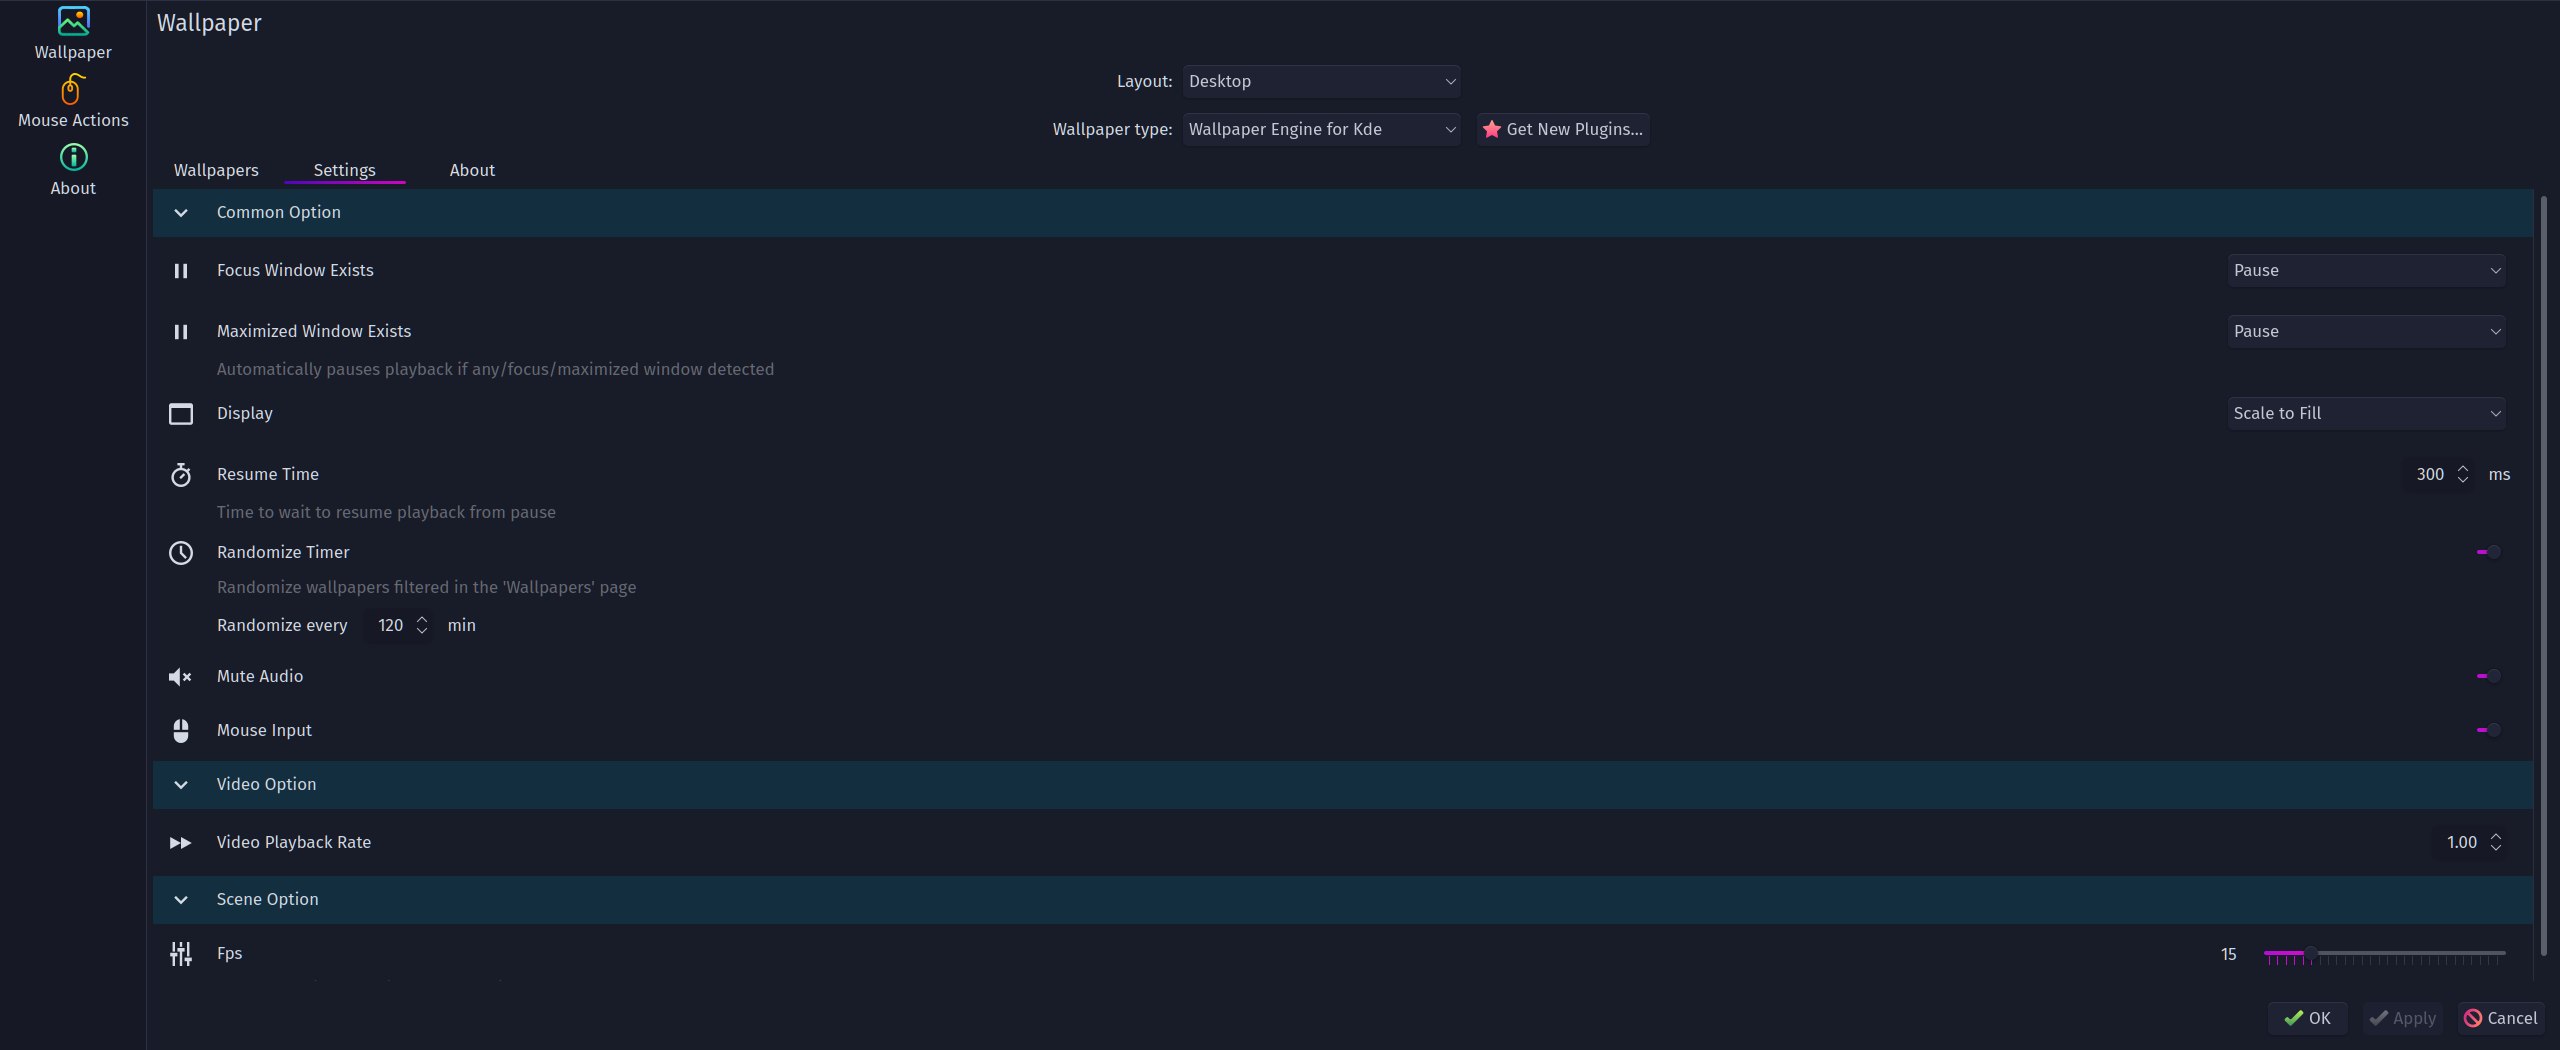Open the Display Scale to Fill dropdown
The height and width of the screenshot is (1050, 2560).
[x=2366, y=413]
